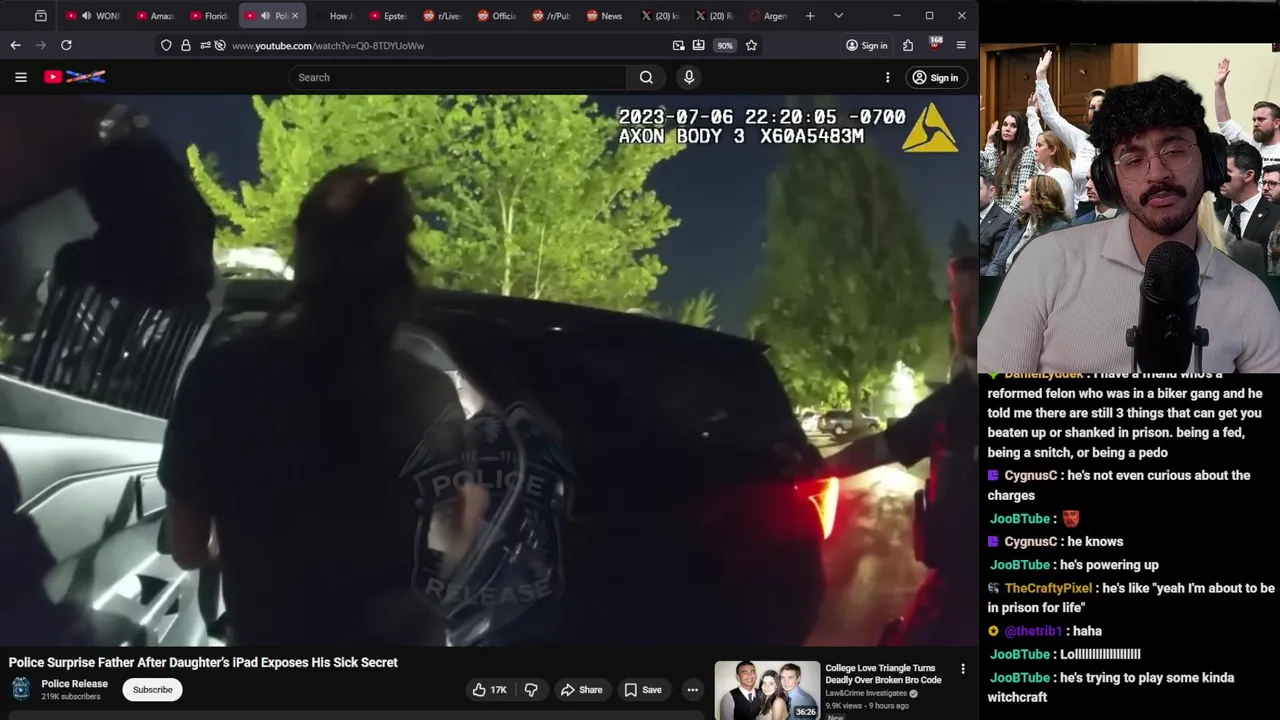Toggle picture-in-picture icon in address bar
1280x720 pixels.
coord(679,45)
